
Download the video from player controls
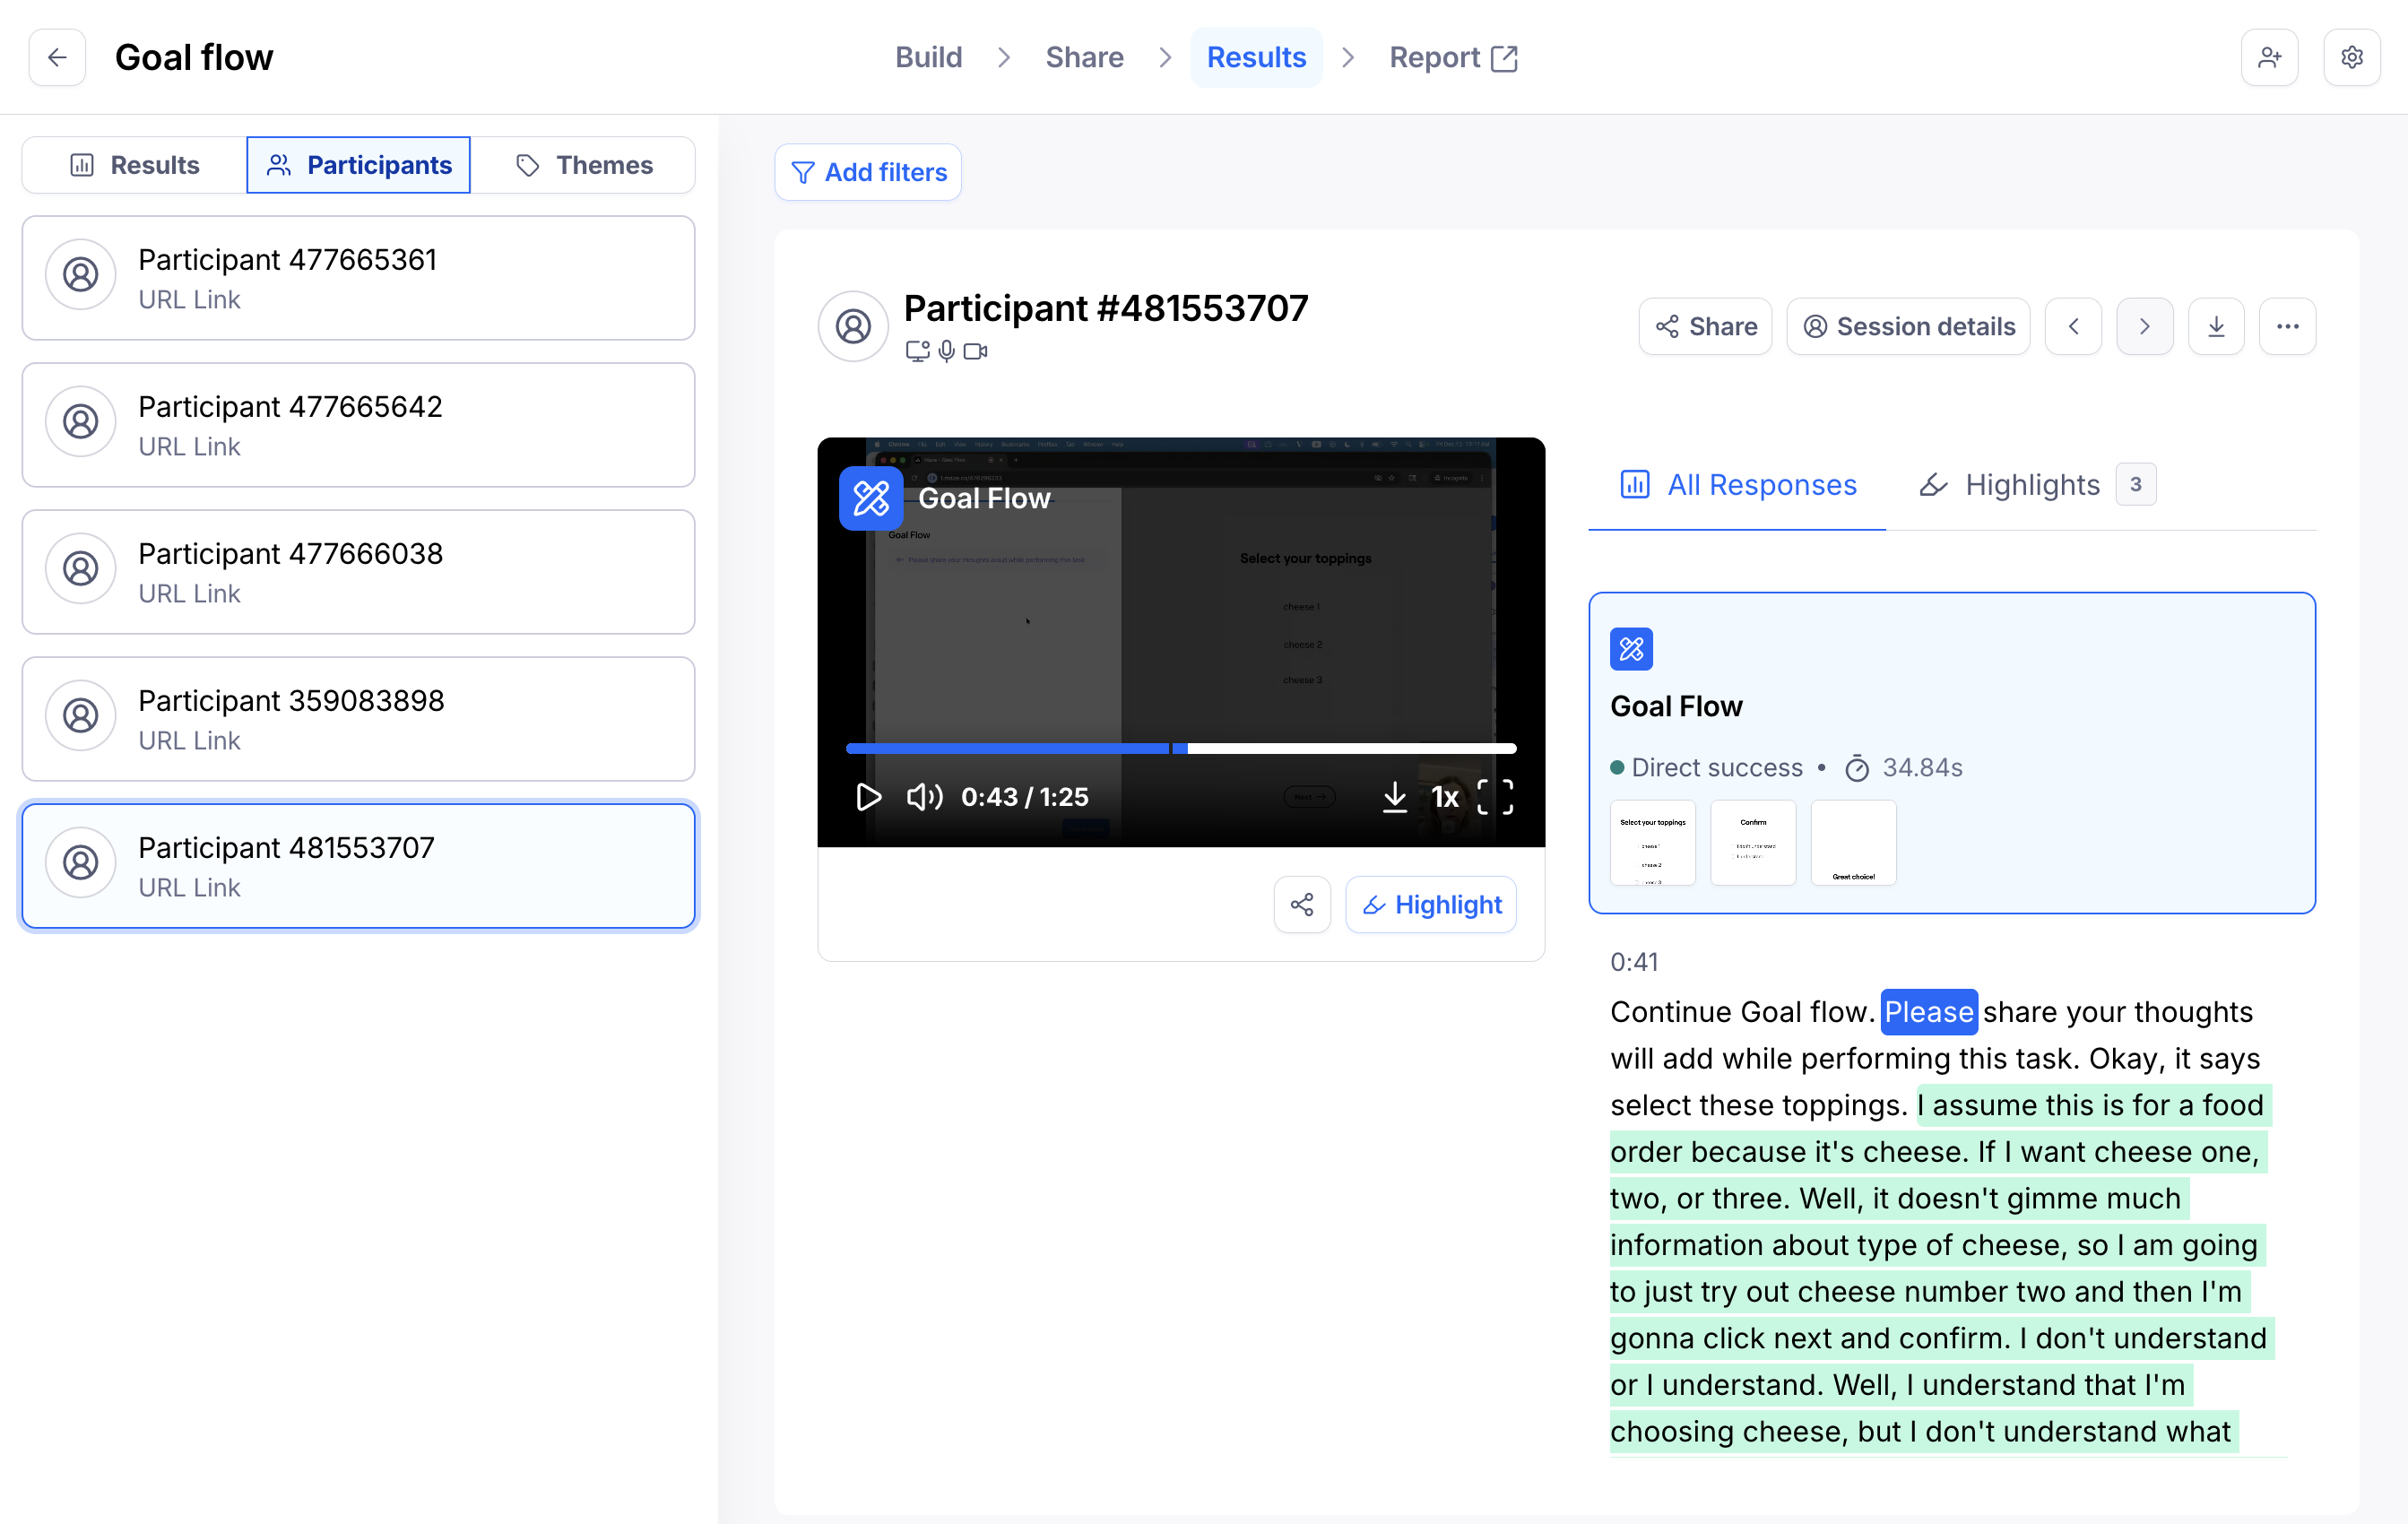pos(1394,797)
